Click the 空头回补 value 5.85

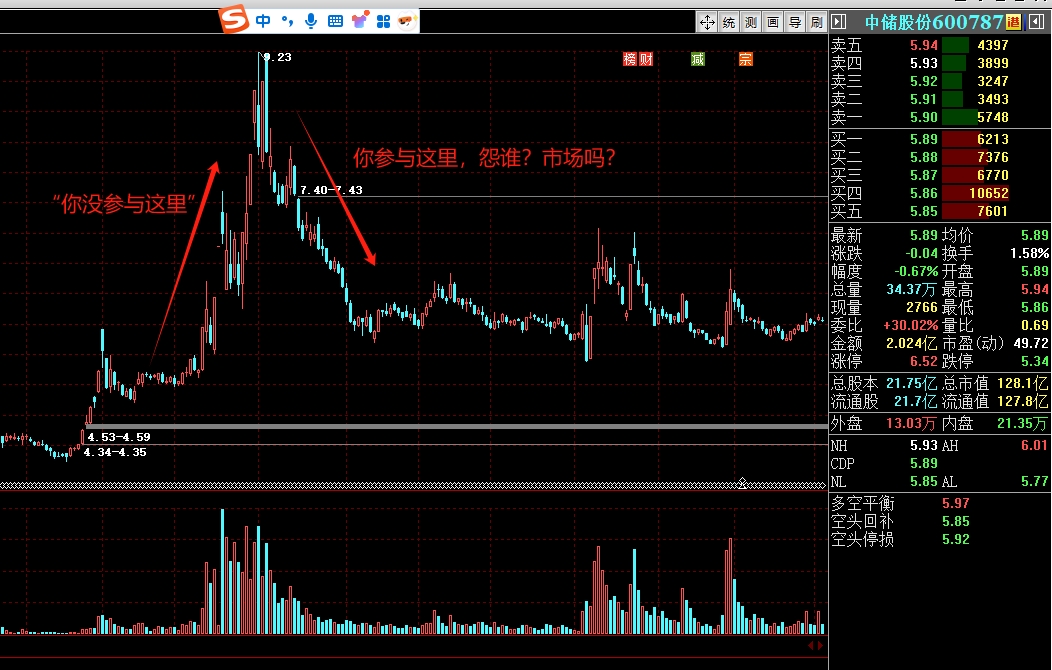coord(955,521)
